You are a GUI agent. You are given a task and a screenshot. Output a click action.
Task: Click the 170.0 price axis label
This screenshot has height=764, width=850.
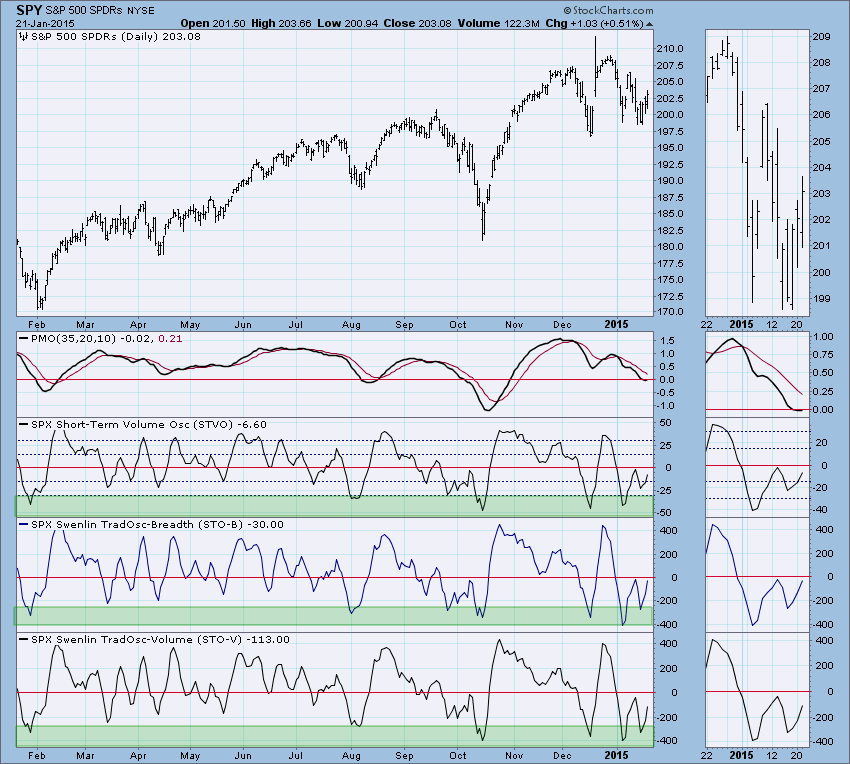coord(672,312)
